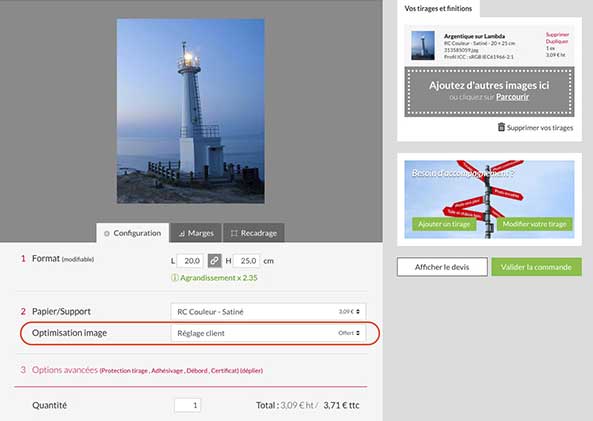The width and height of the screenshot is (593, 421).
Task: Open the Papier/Support dropdown
Action: tap(268, 312)
